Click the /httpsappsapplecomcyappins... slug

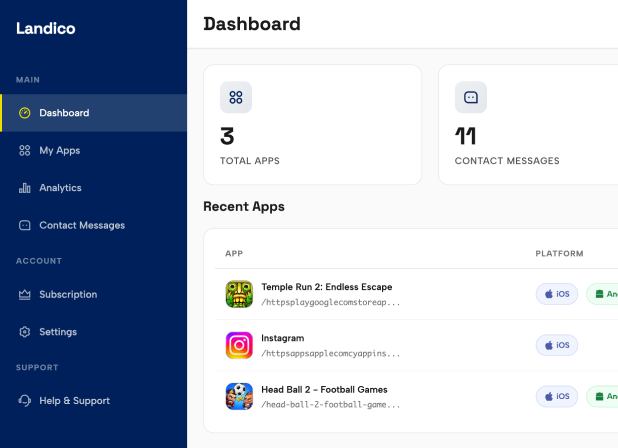click(x=330, y=353)
